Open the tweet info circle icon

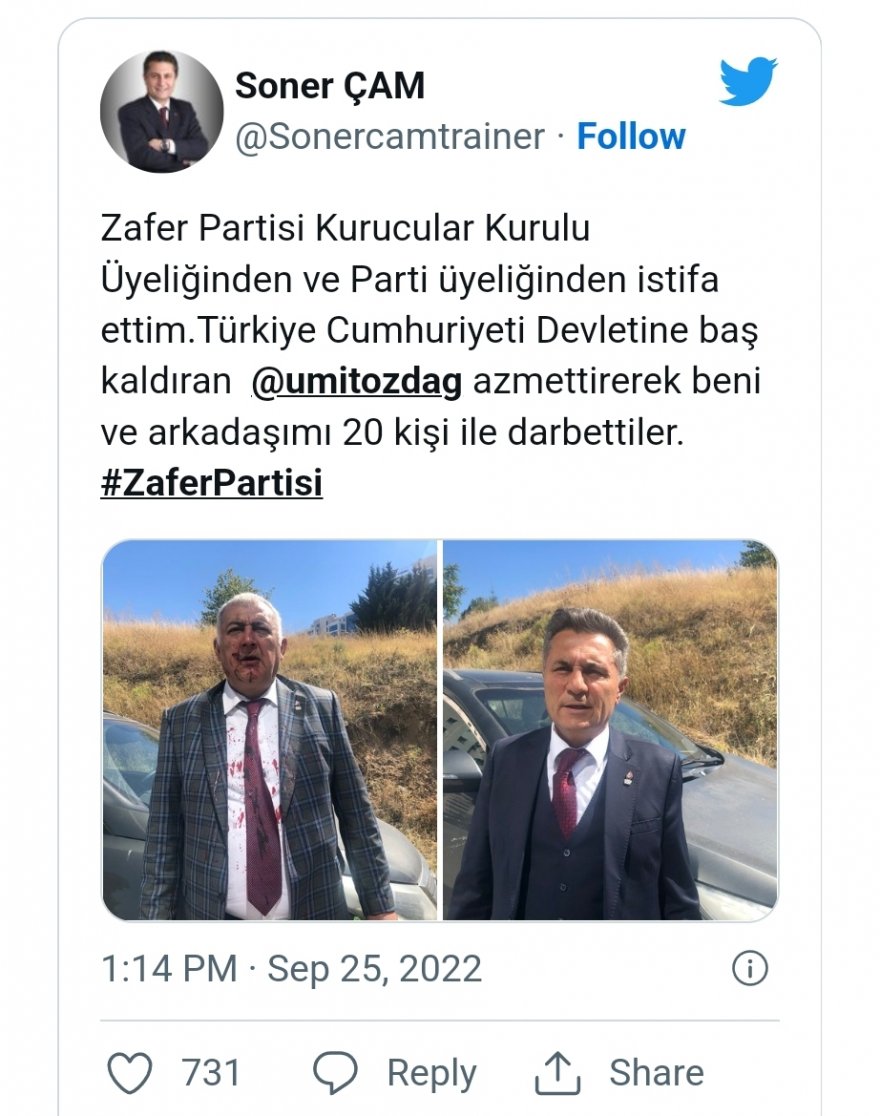tap(749, 968)
